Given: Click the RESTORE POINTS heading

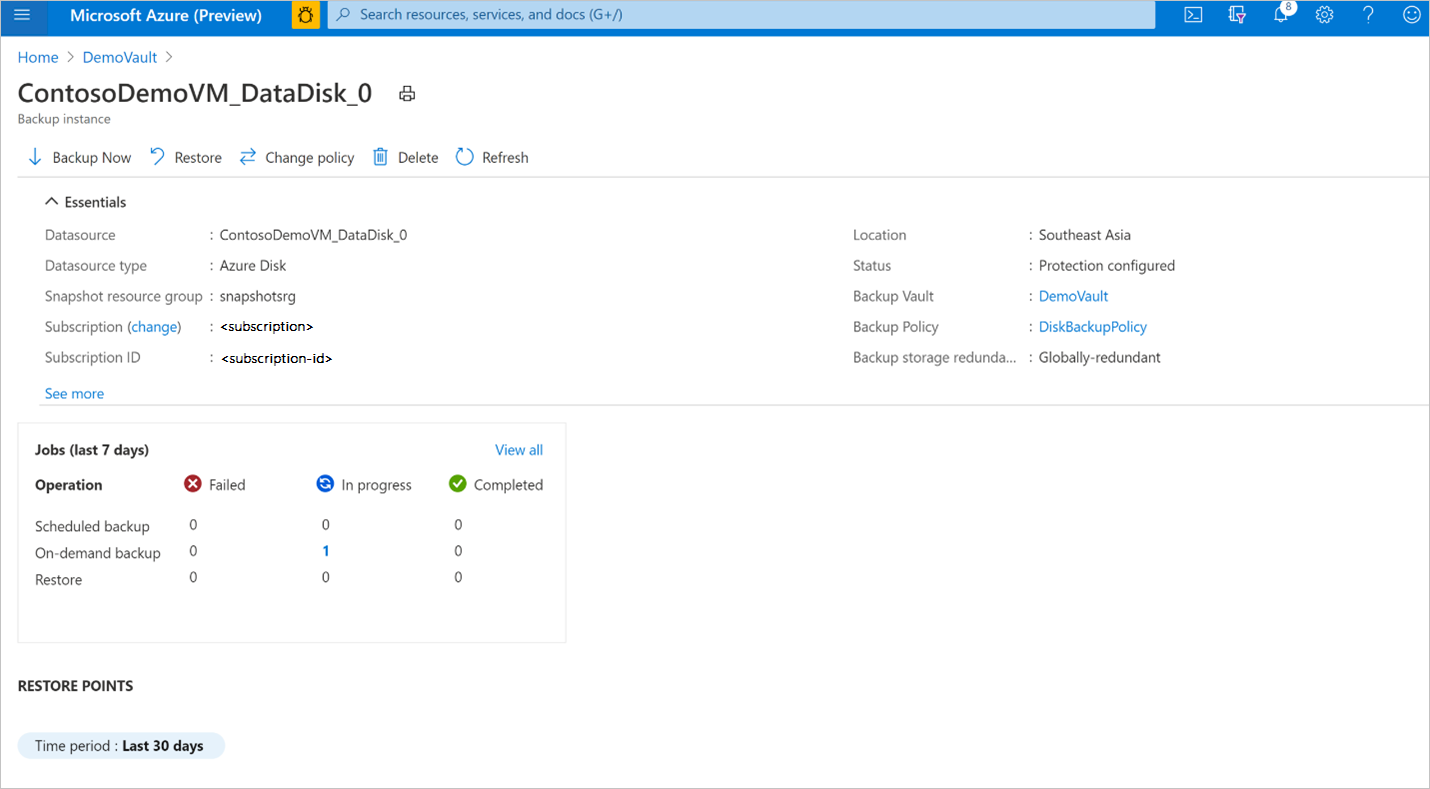Looking at the screenshot, I should tap(76, 686).
